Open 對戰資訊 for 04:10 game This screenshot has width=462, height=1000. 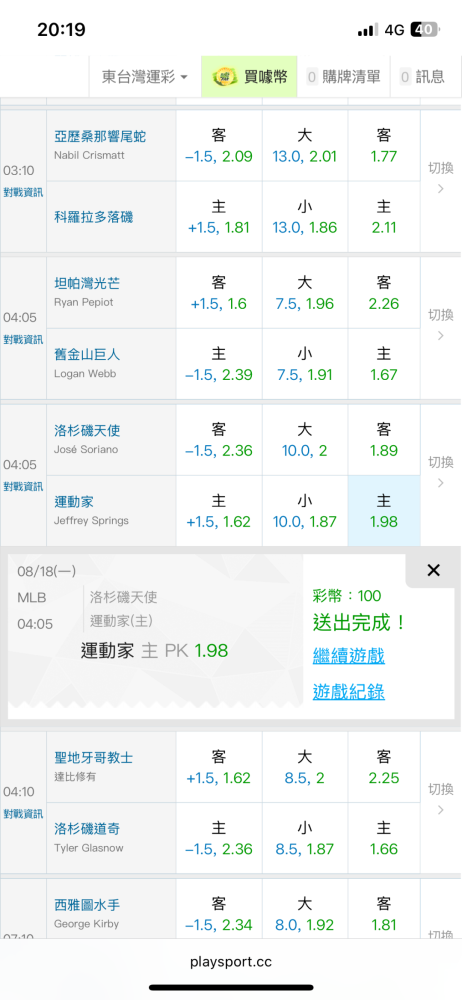click(23, 814)
